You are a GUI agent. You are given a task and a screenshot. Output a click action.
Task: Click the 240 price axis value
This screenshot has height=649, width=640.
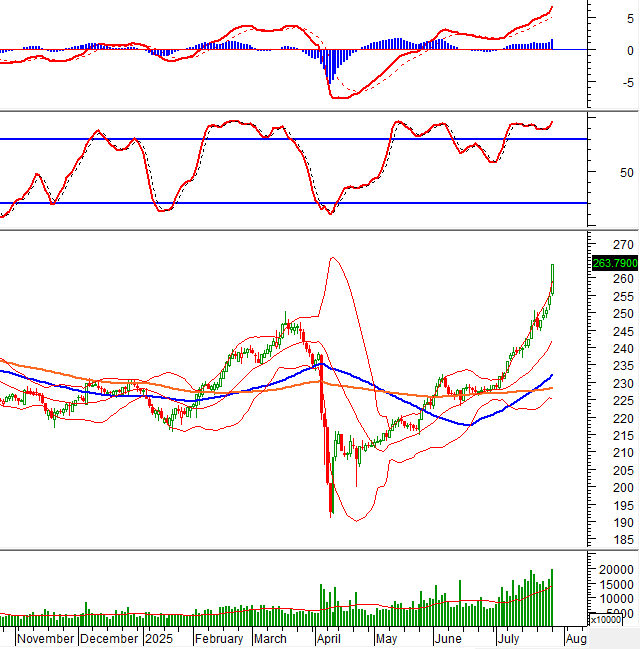(x=623, y=349)
